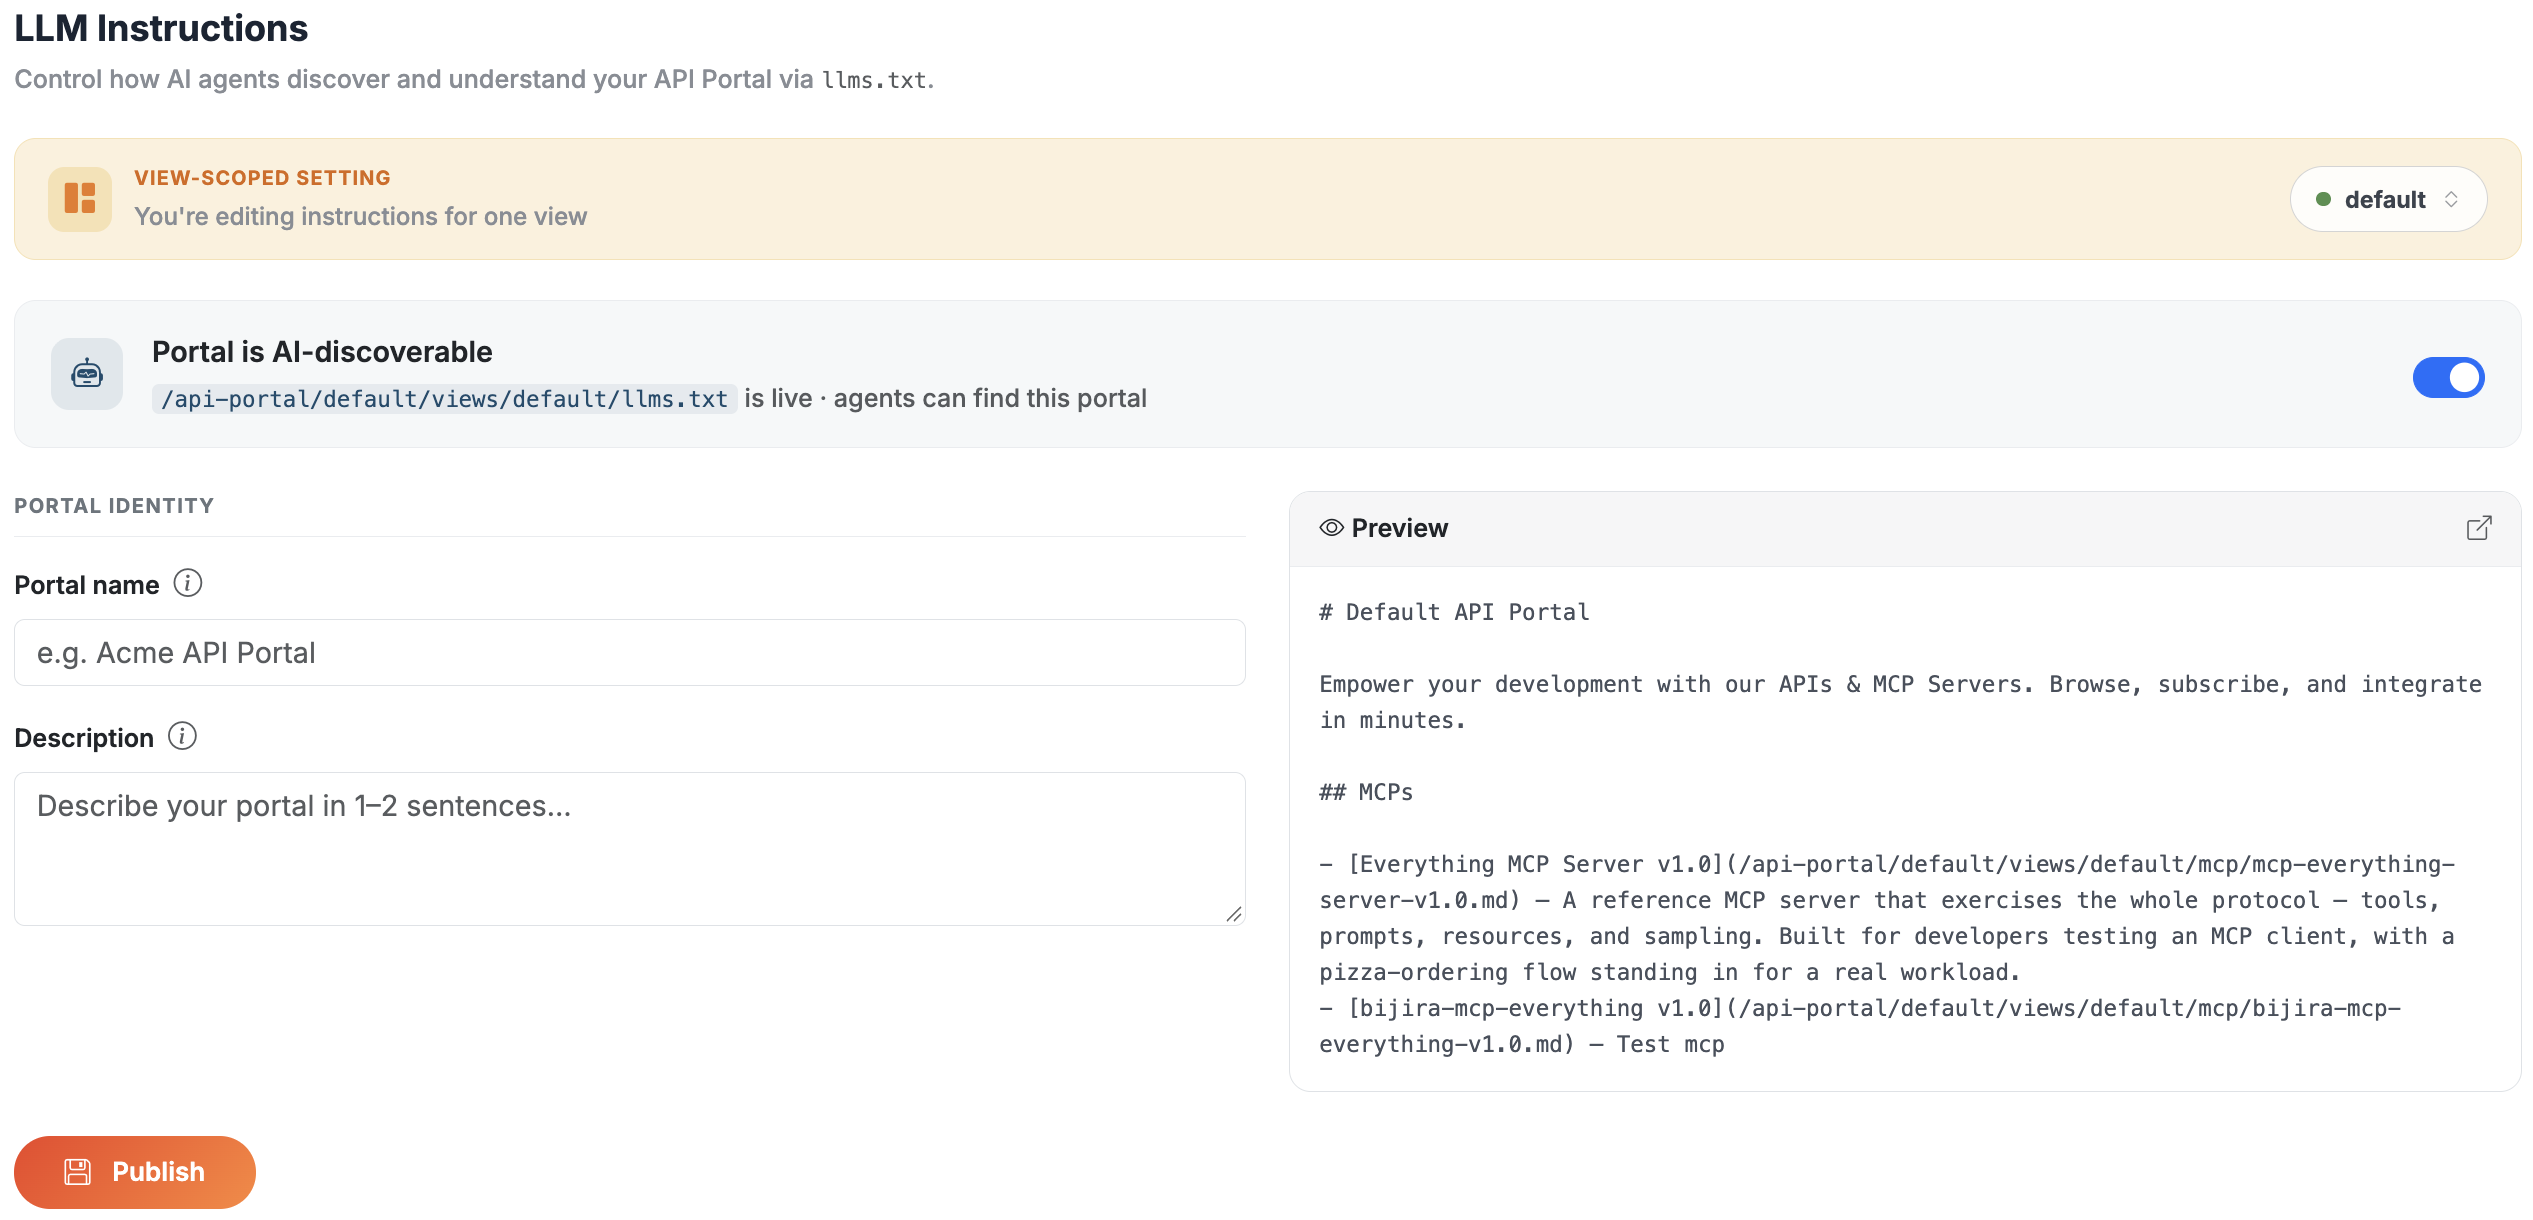Click the info icon next to Portal name
Image resolution: width=2533 pixels, height=1220 pixels.
pos(188,583)
